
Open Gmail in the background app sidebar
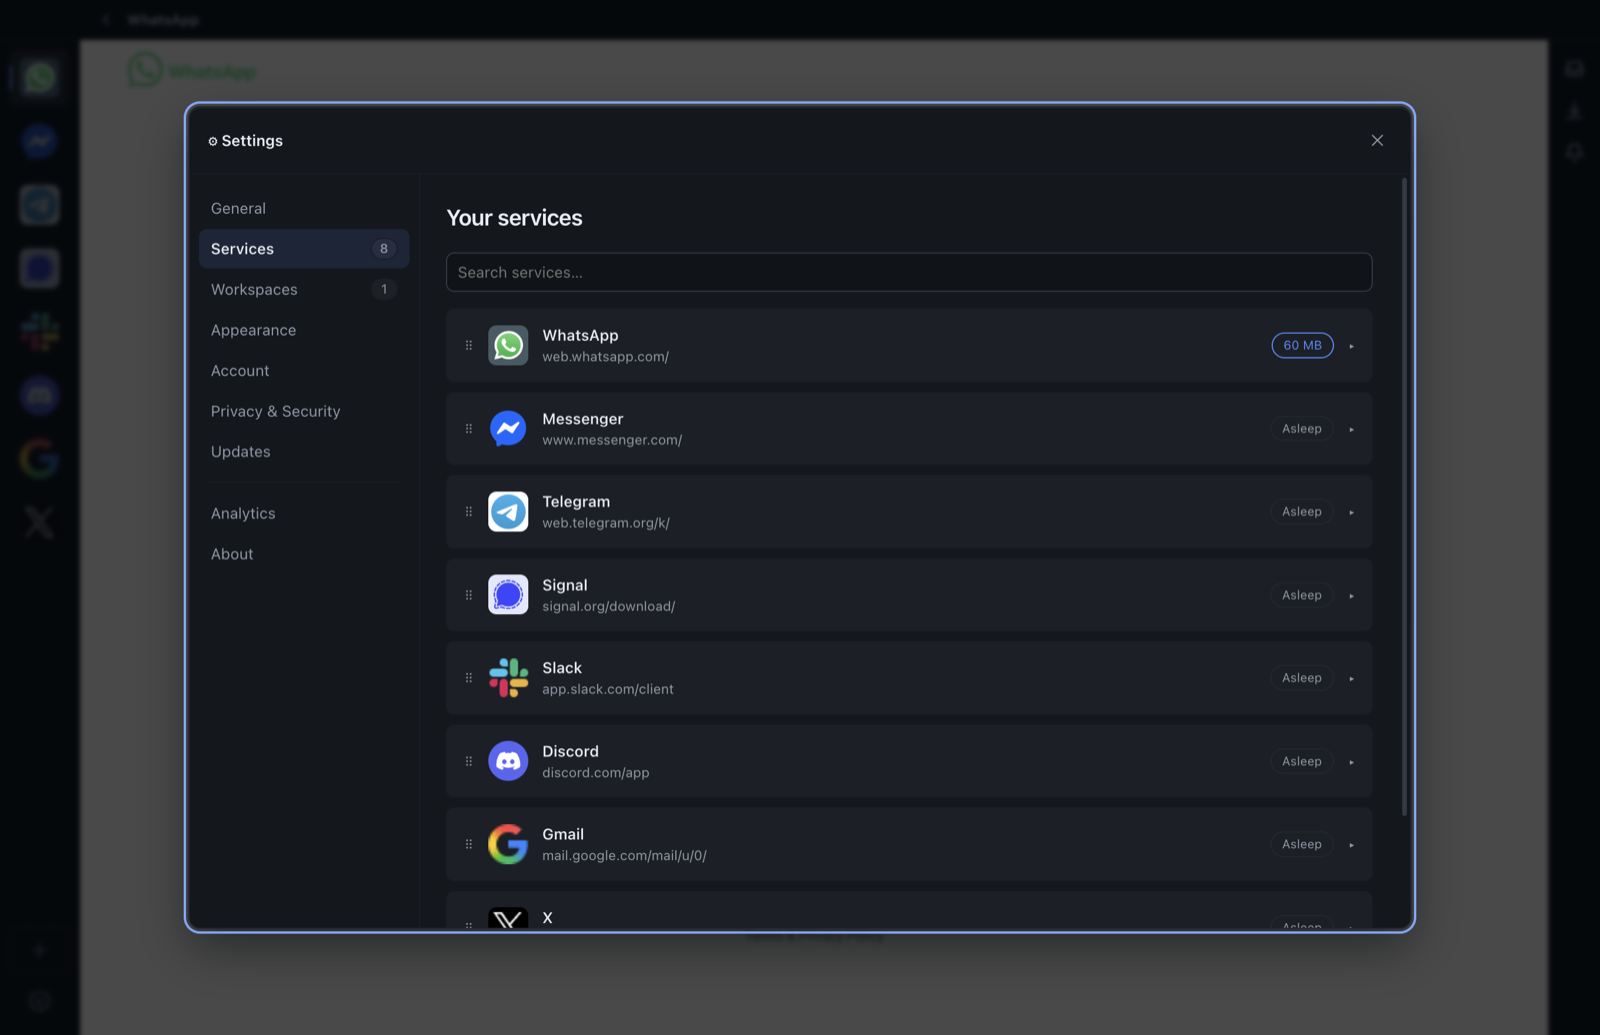[39, 459]
